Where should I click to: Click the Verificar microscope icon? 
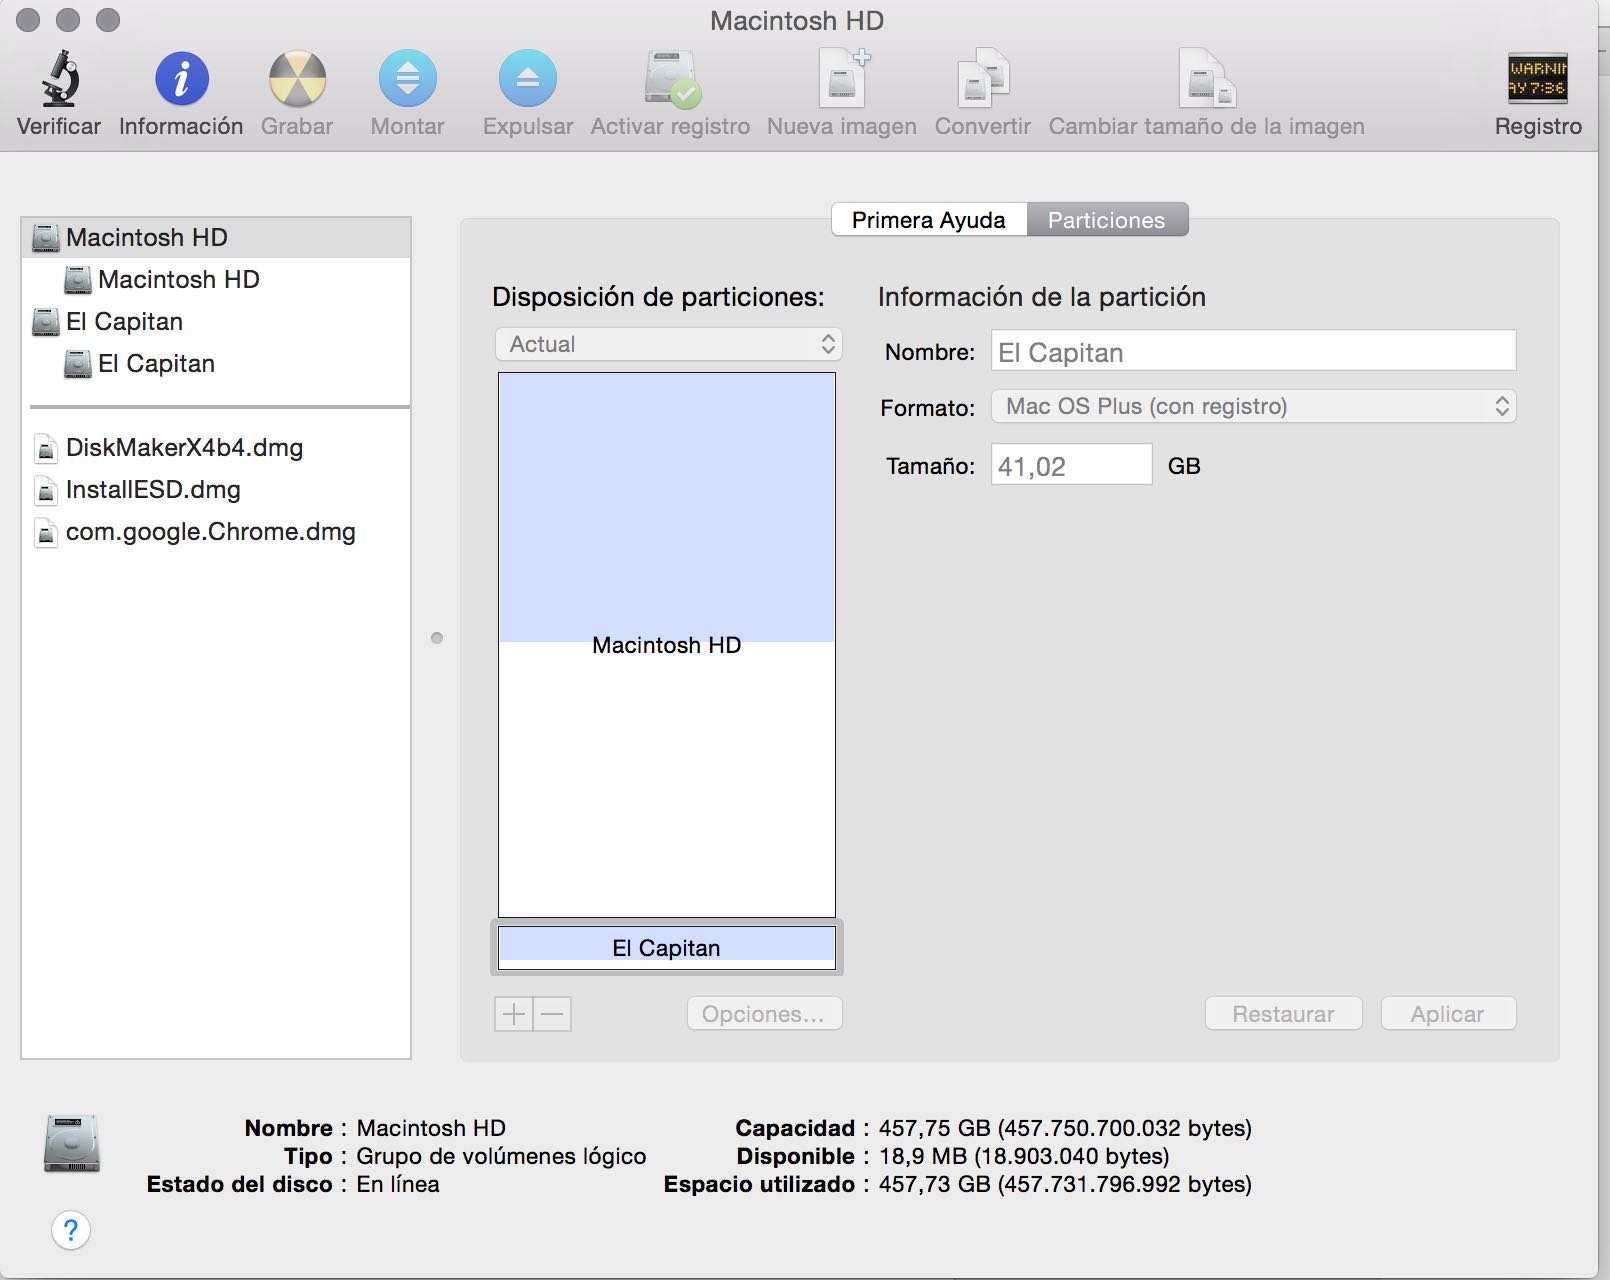[59, 80]
